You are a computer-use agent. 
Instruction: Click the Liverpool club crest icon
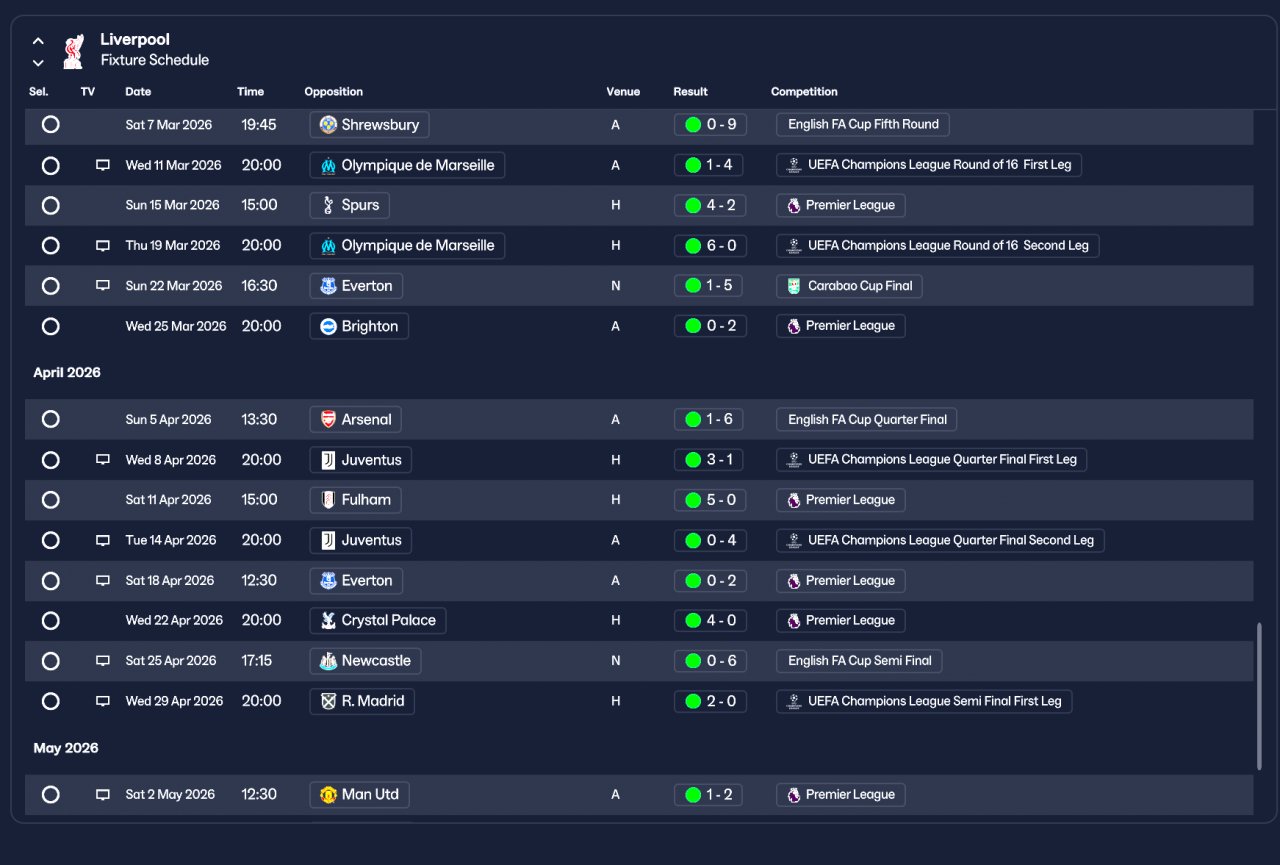(73, 51)
